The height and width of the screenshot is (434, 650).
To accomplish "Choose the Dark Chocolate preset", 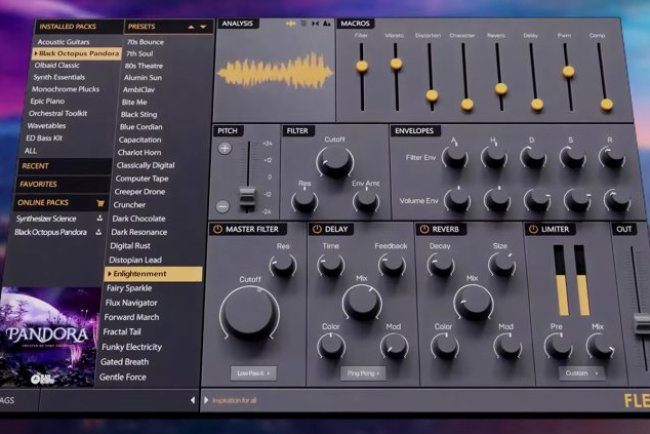I will (139, 218).
